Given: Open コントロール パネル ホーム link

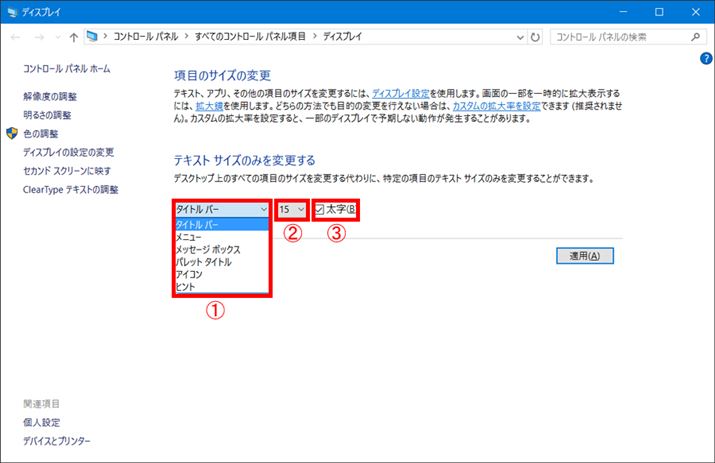Looking at the screenshot, I should click(x=67, y=68).
